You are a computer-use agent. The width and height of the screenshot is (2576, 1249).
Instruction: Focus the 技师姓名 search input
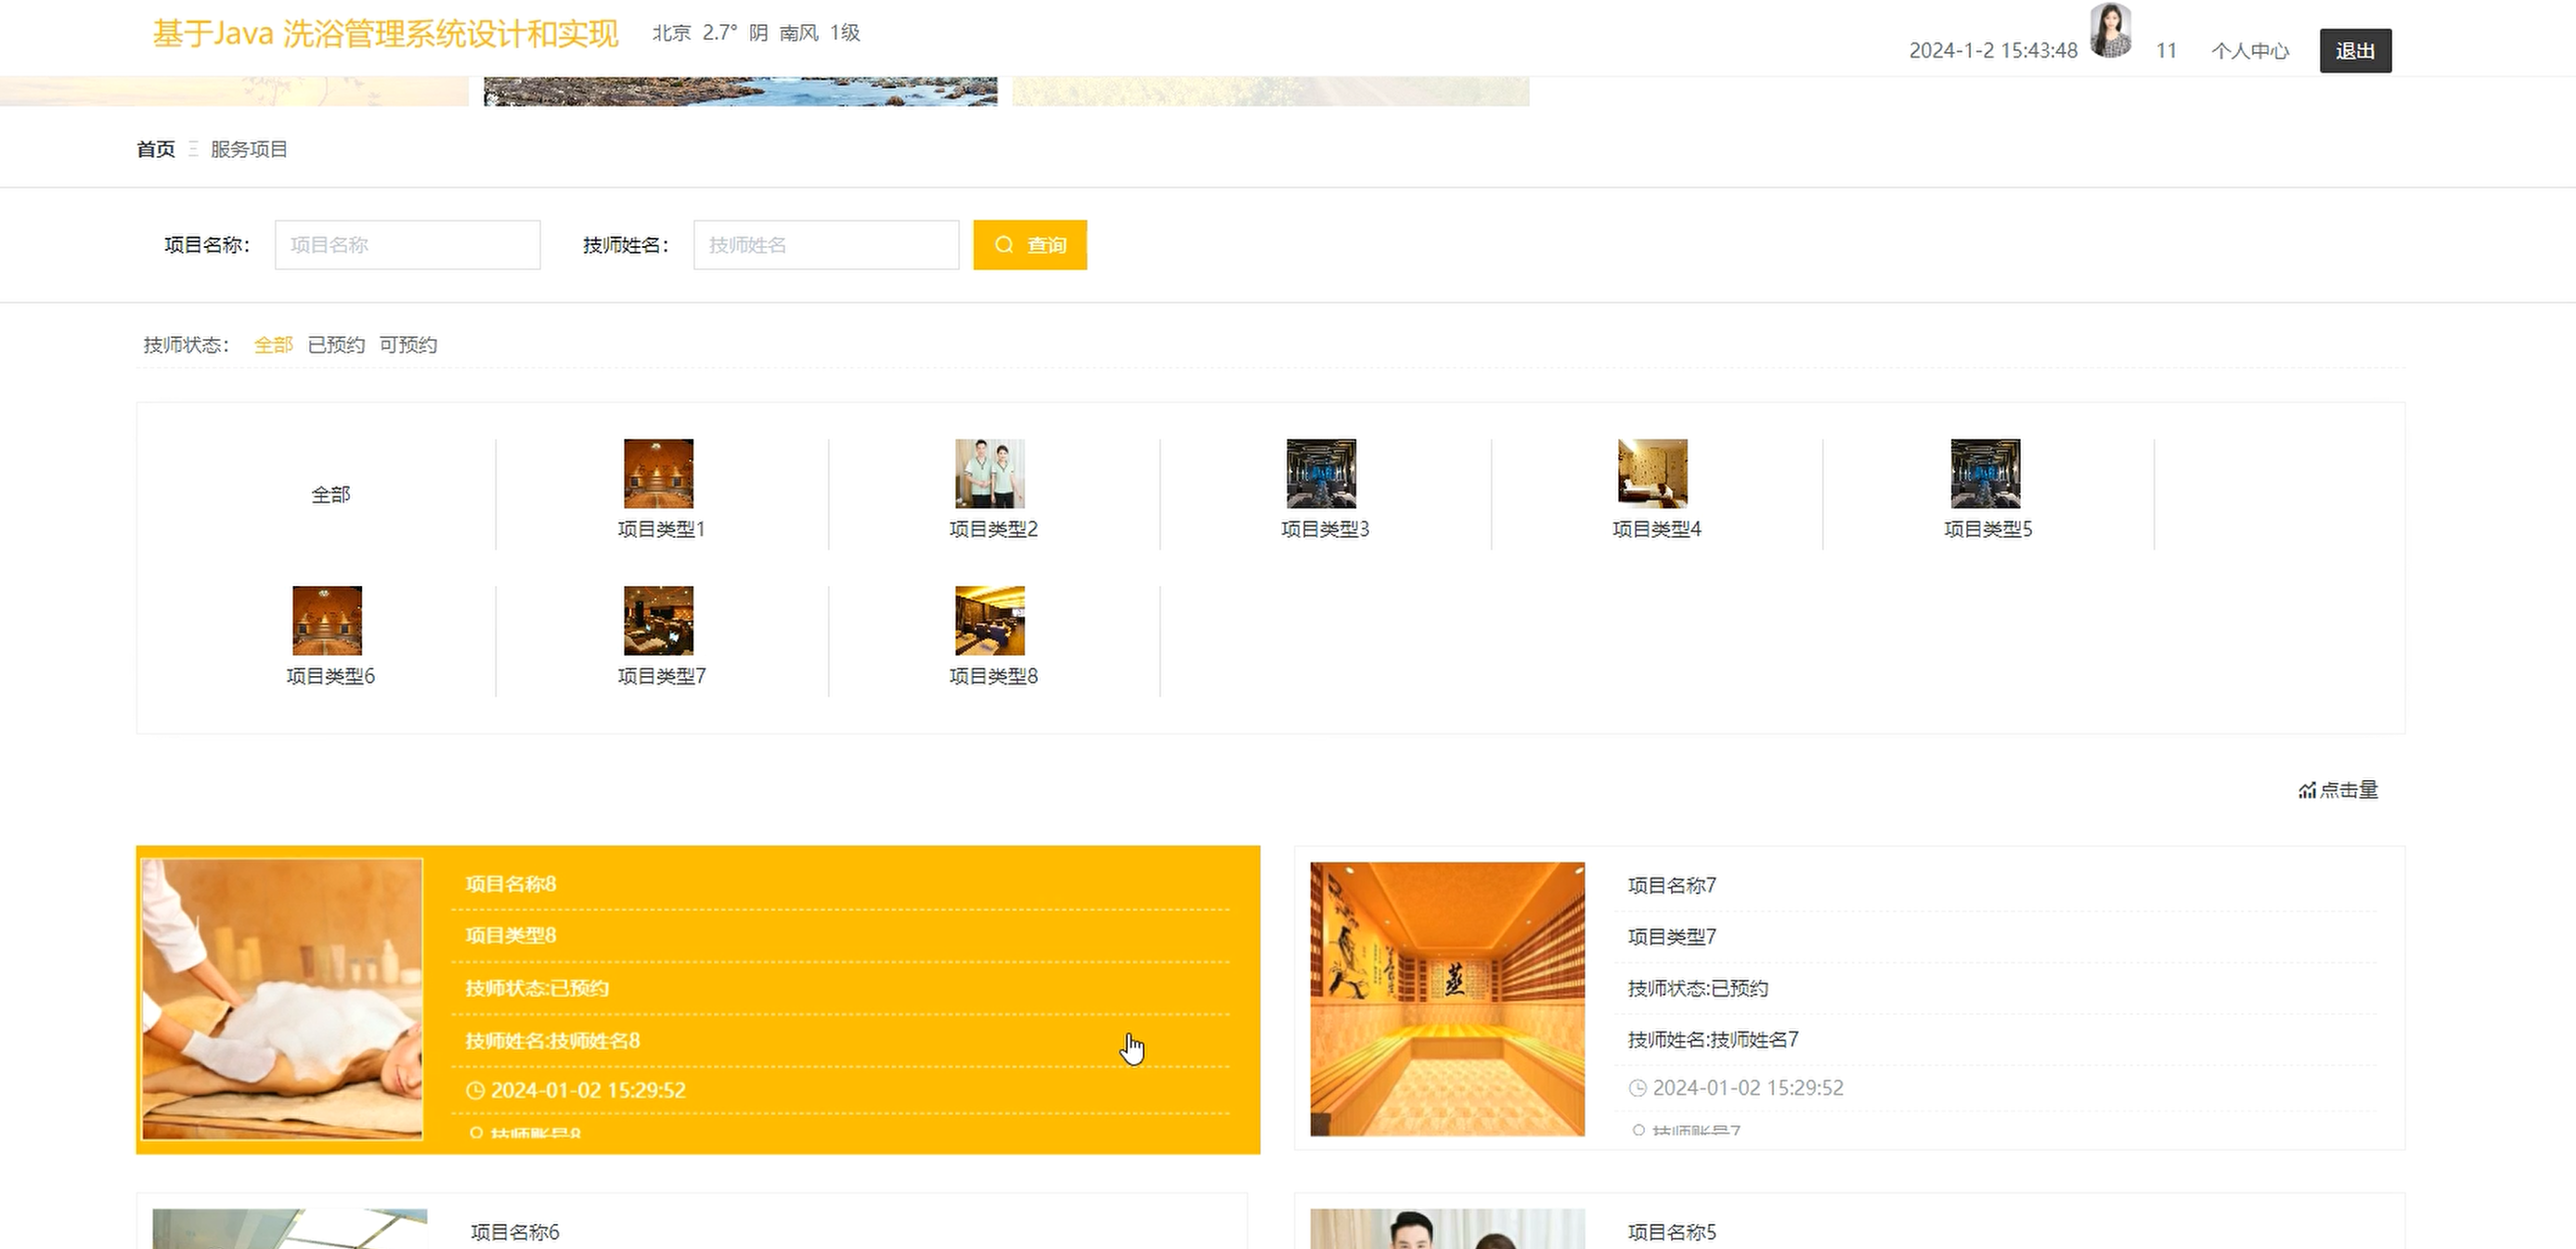(826, 245)
